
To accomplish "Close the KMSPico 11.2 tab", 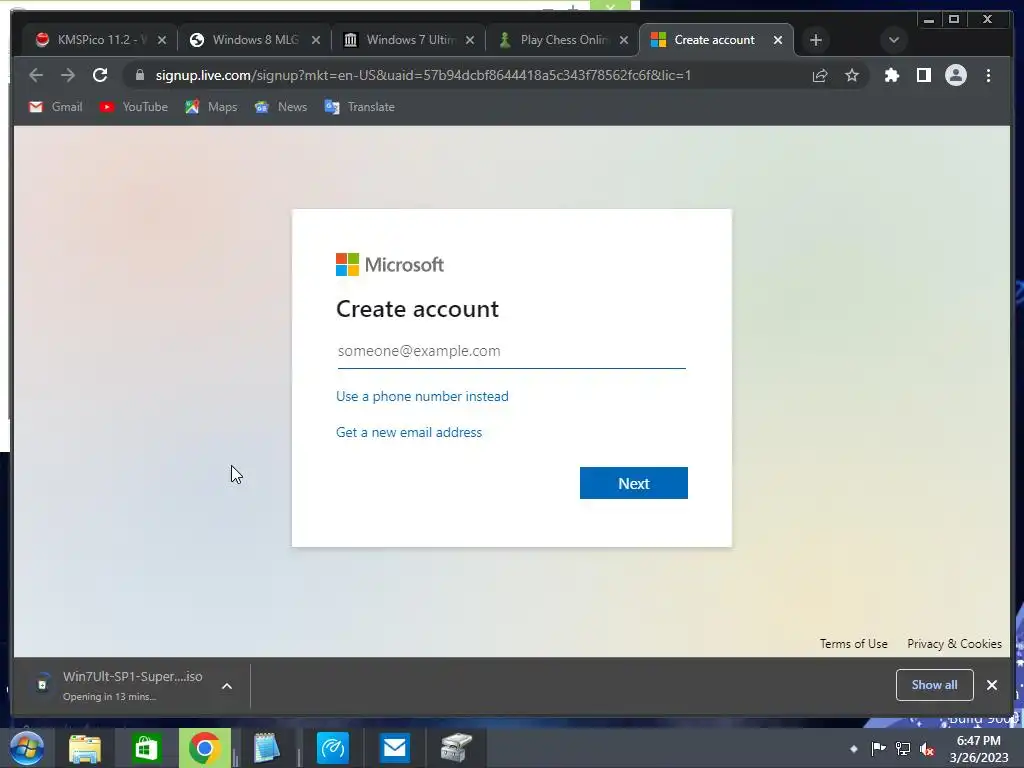I will (162, 40).
